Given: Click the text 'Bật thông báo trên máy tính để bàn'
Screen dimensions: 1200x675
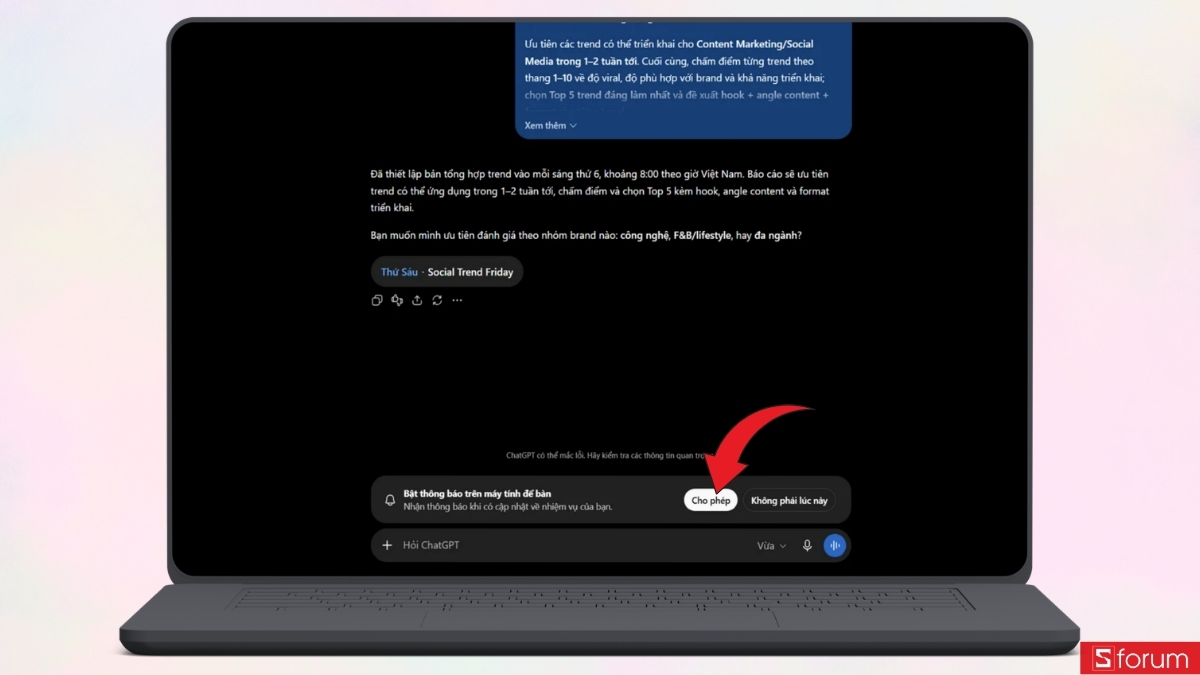Looking at the screenshot, I should 477,493.
